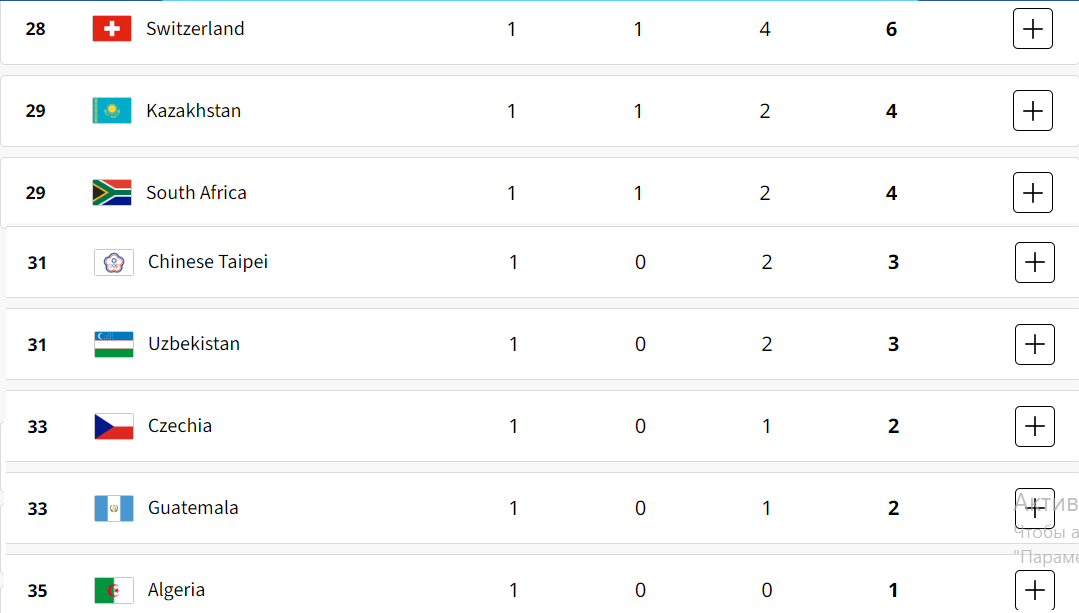The height and width of the screenshot is (613, 1079).
Task: Click the Kazakhstan flag icon
Action: [111, 111]
